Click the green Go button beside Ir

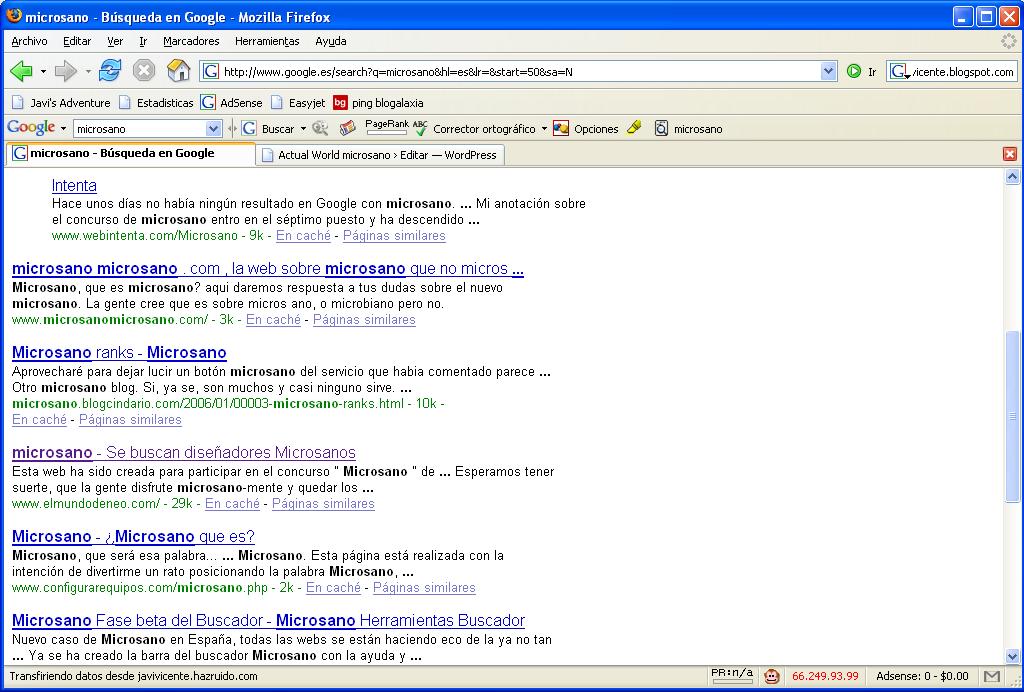tap(854, 71)
